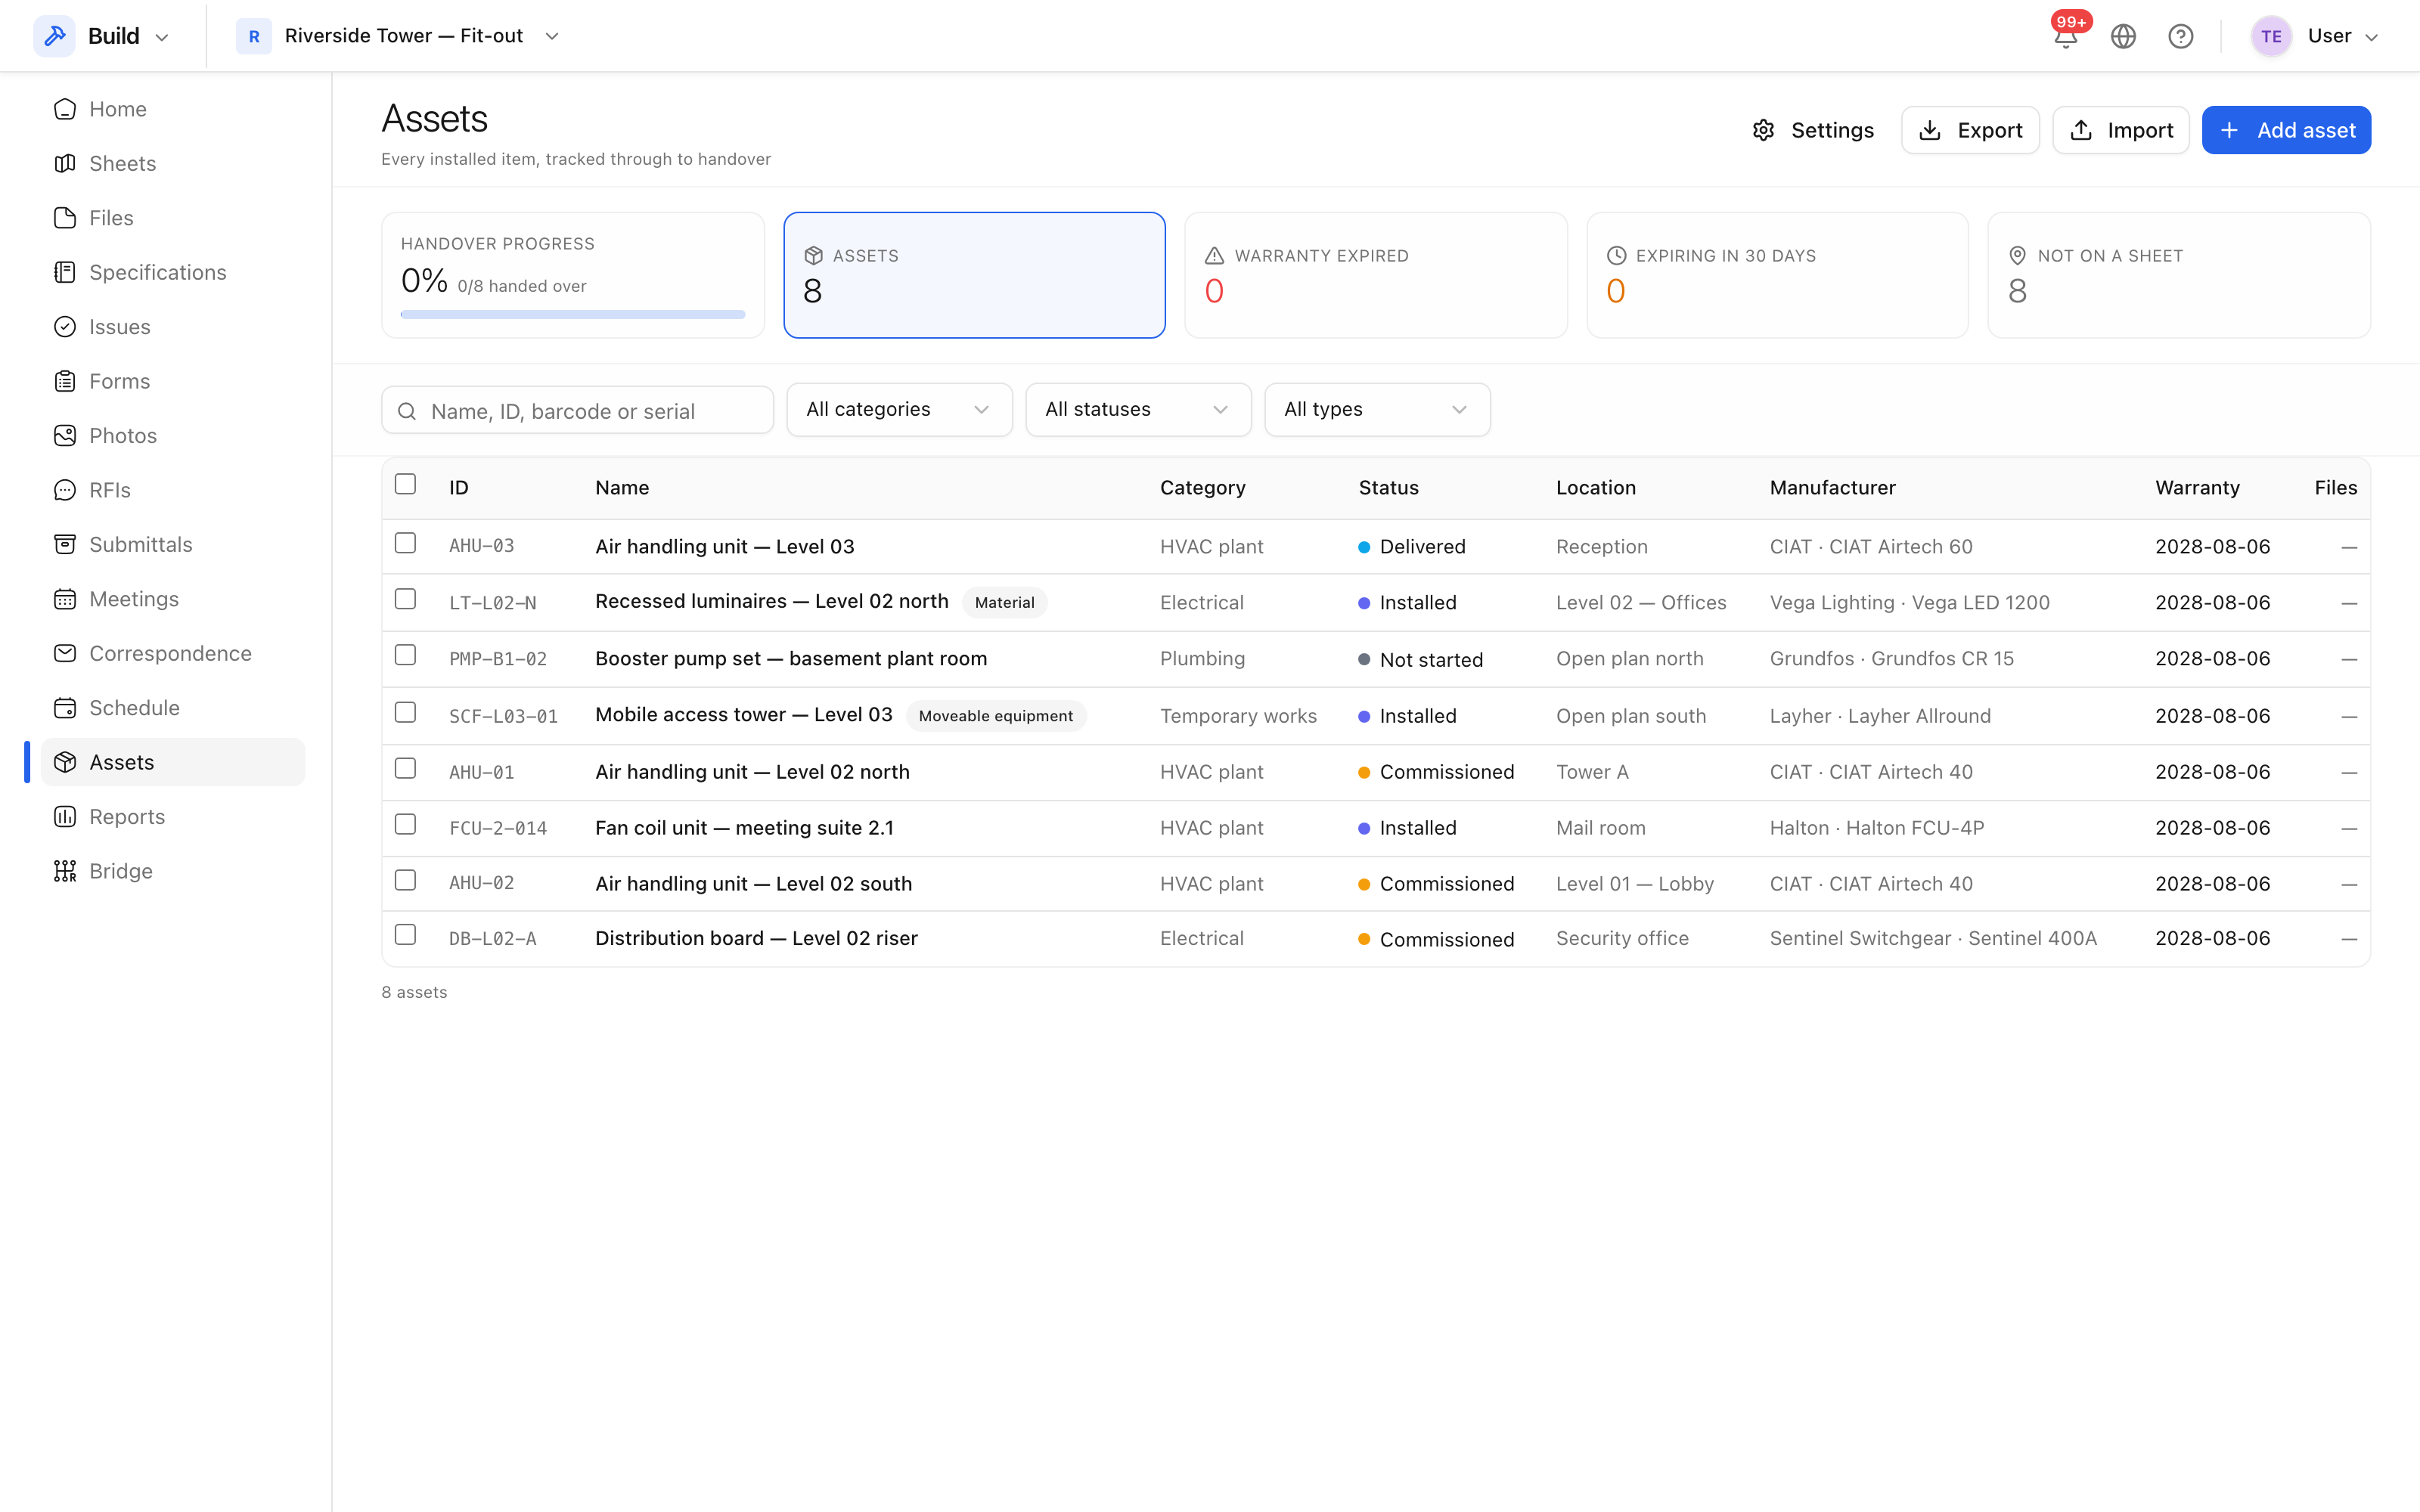
Task: Focus the Name, ID, barcode search field
Action: [x=577, y=411]
